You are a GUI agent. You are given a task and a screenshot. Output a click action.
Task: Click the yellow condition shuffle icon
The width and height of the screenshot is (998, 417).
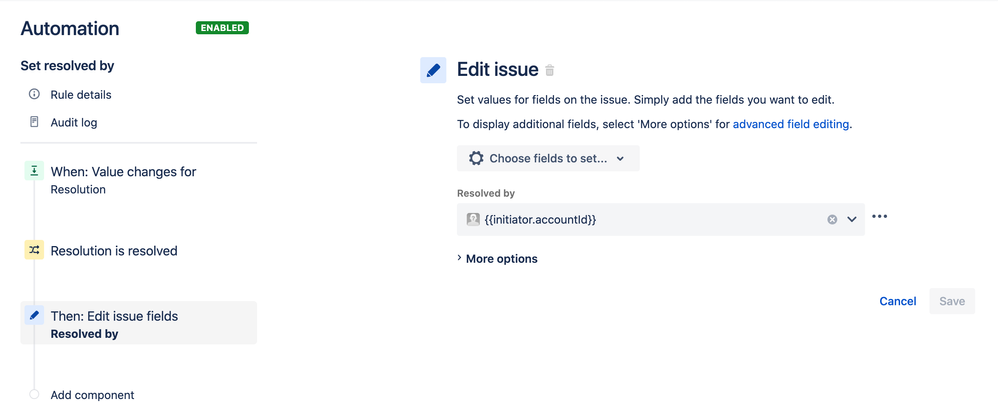34,250
